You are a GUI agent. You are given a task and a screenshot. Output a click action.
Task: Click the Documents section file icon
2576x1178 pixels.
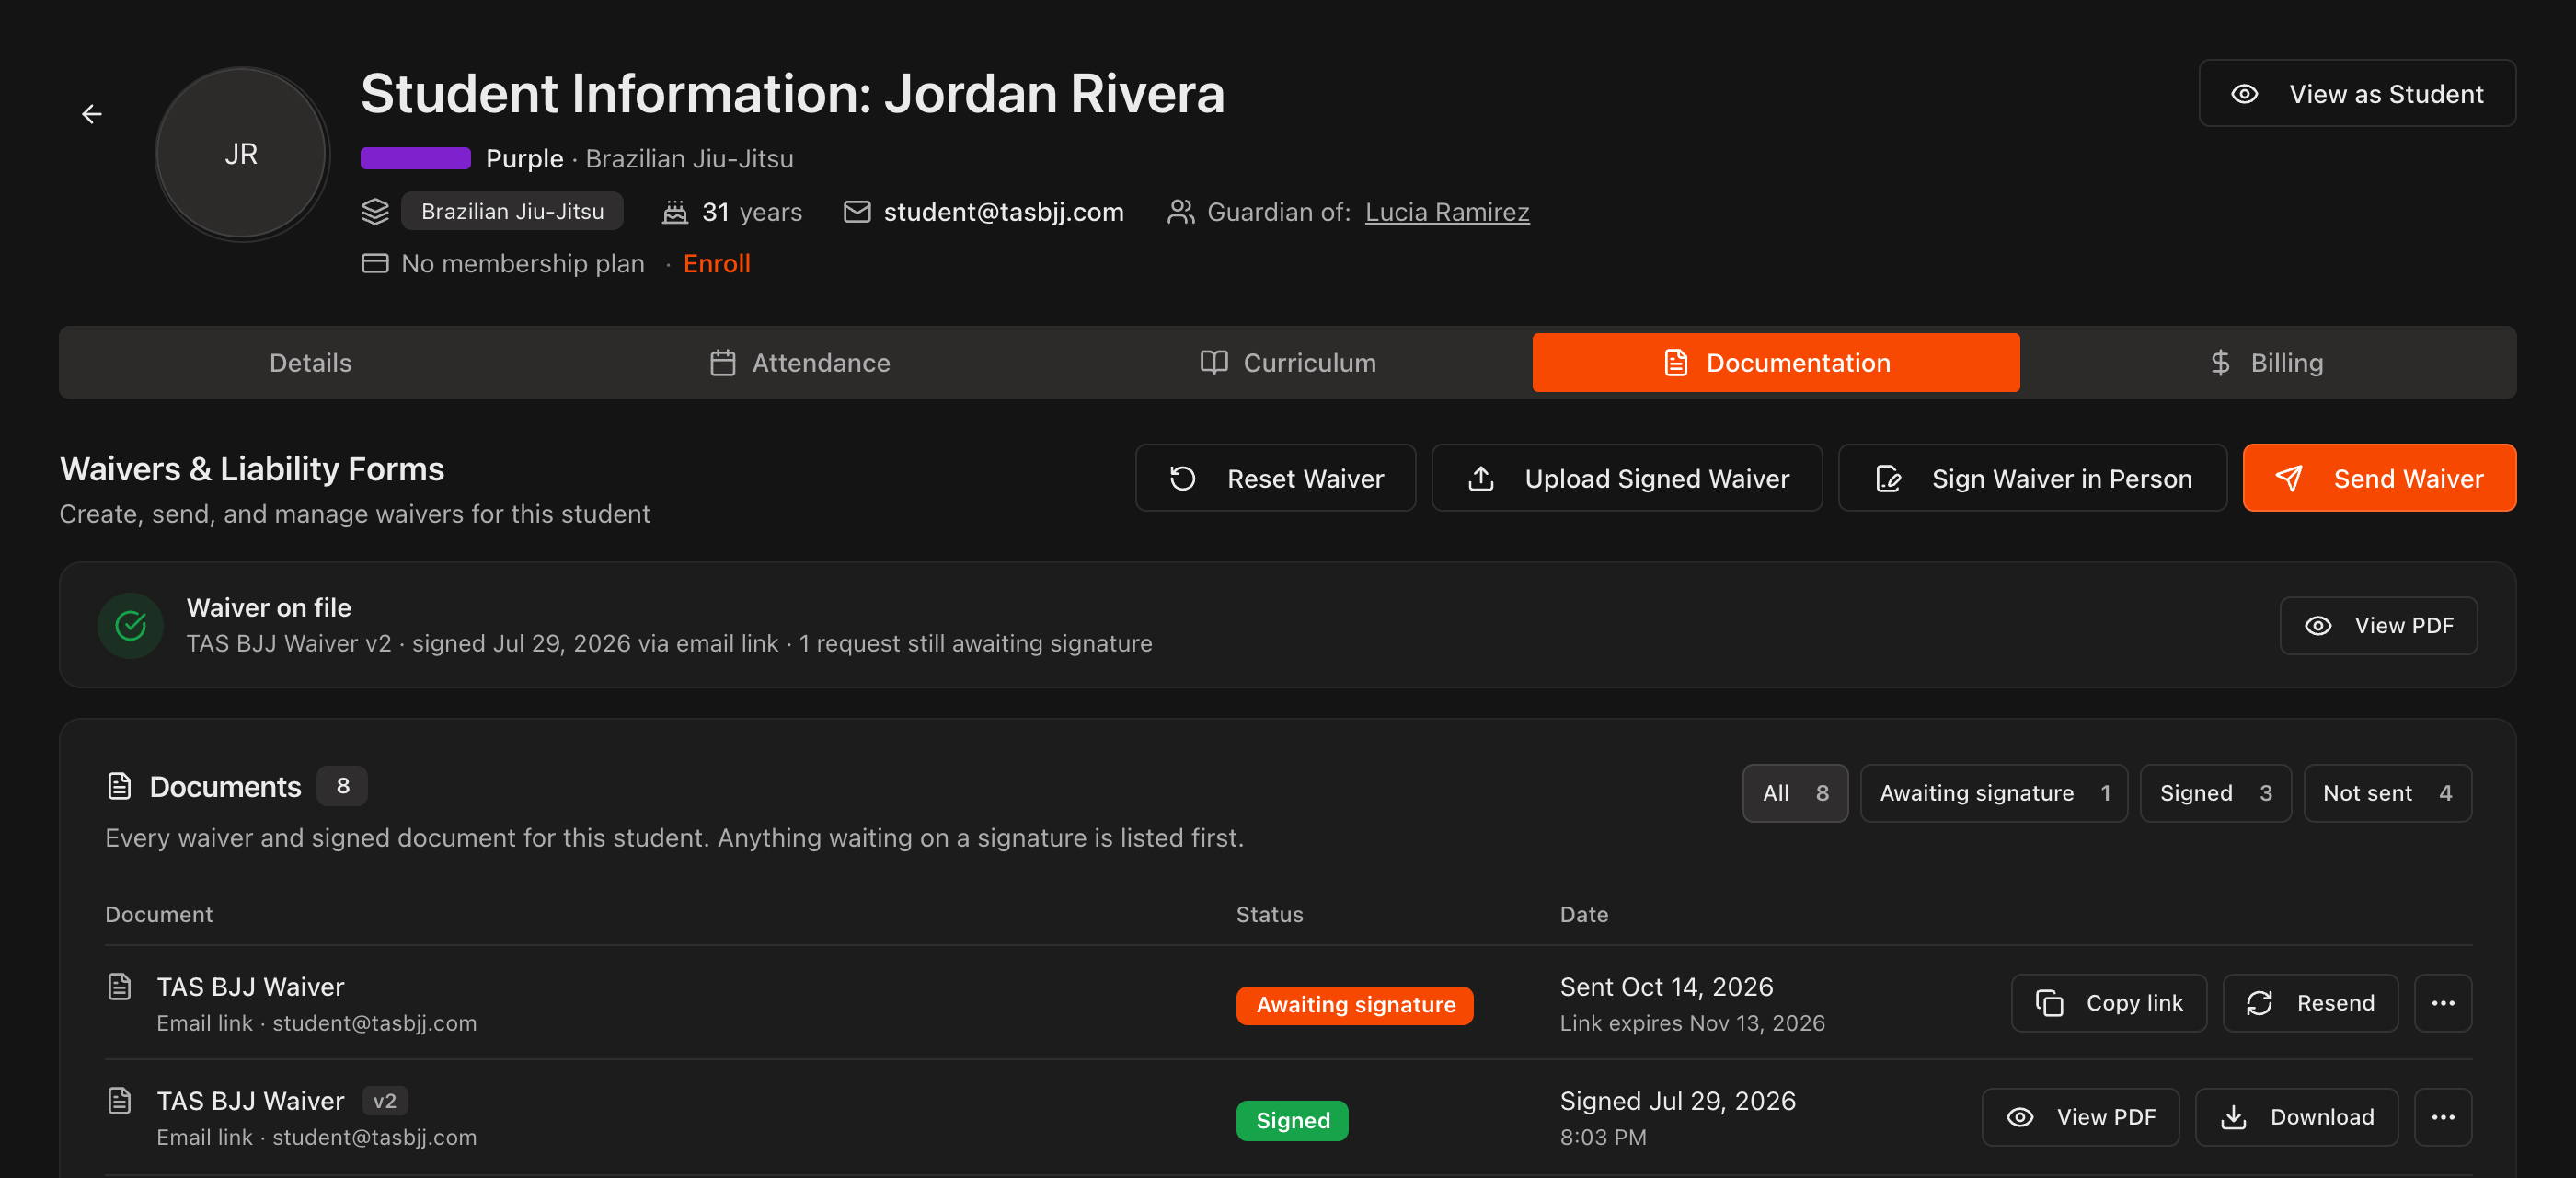coord(120,787)
